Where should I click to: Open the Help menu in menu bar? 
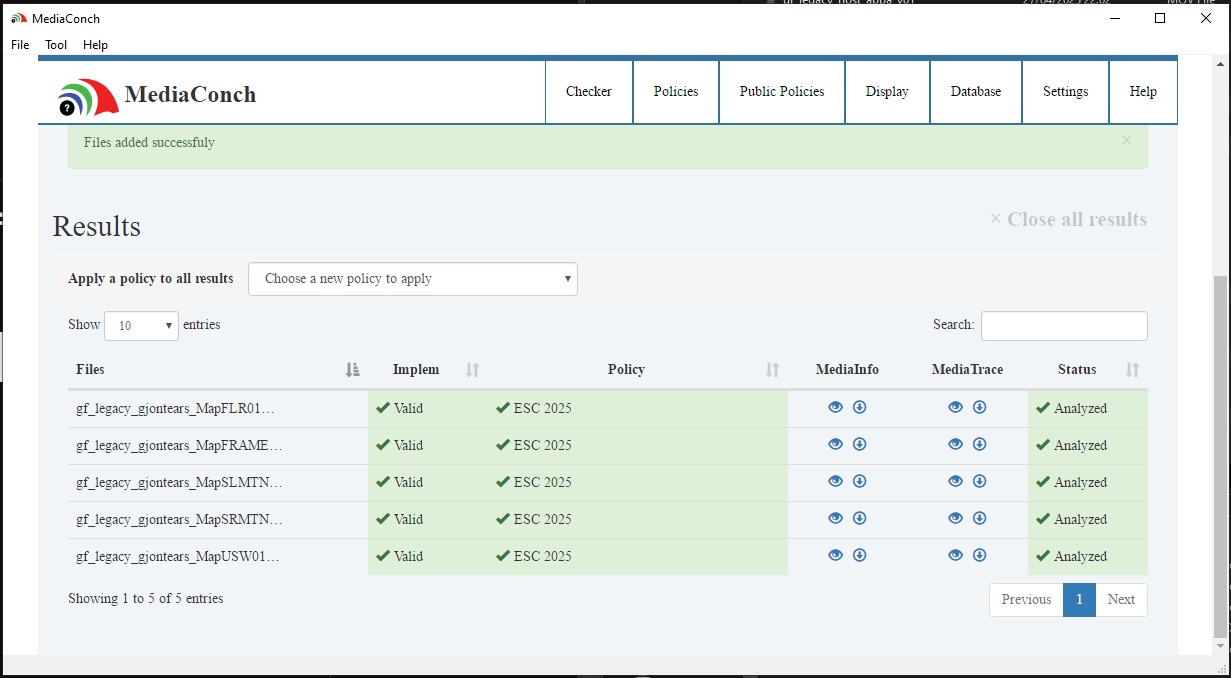click(95, 45)
